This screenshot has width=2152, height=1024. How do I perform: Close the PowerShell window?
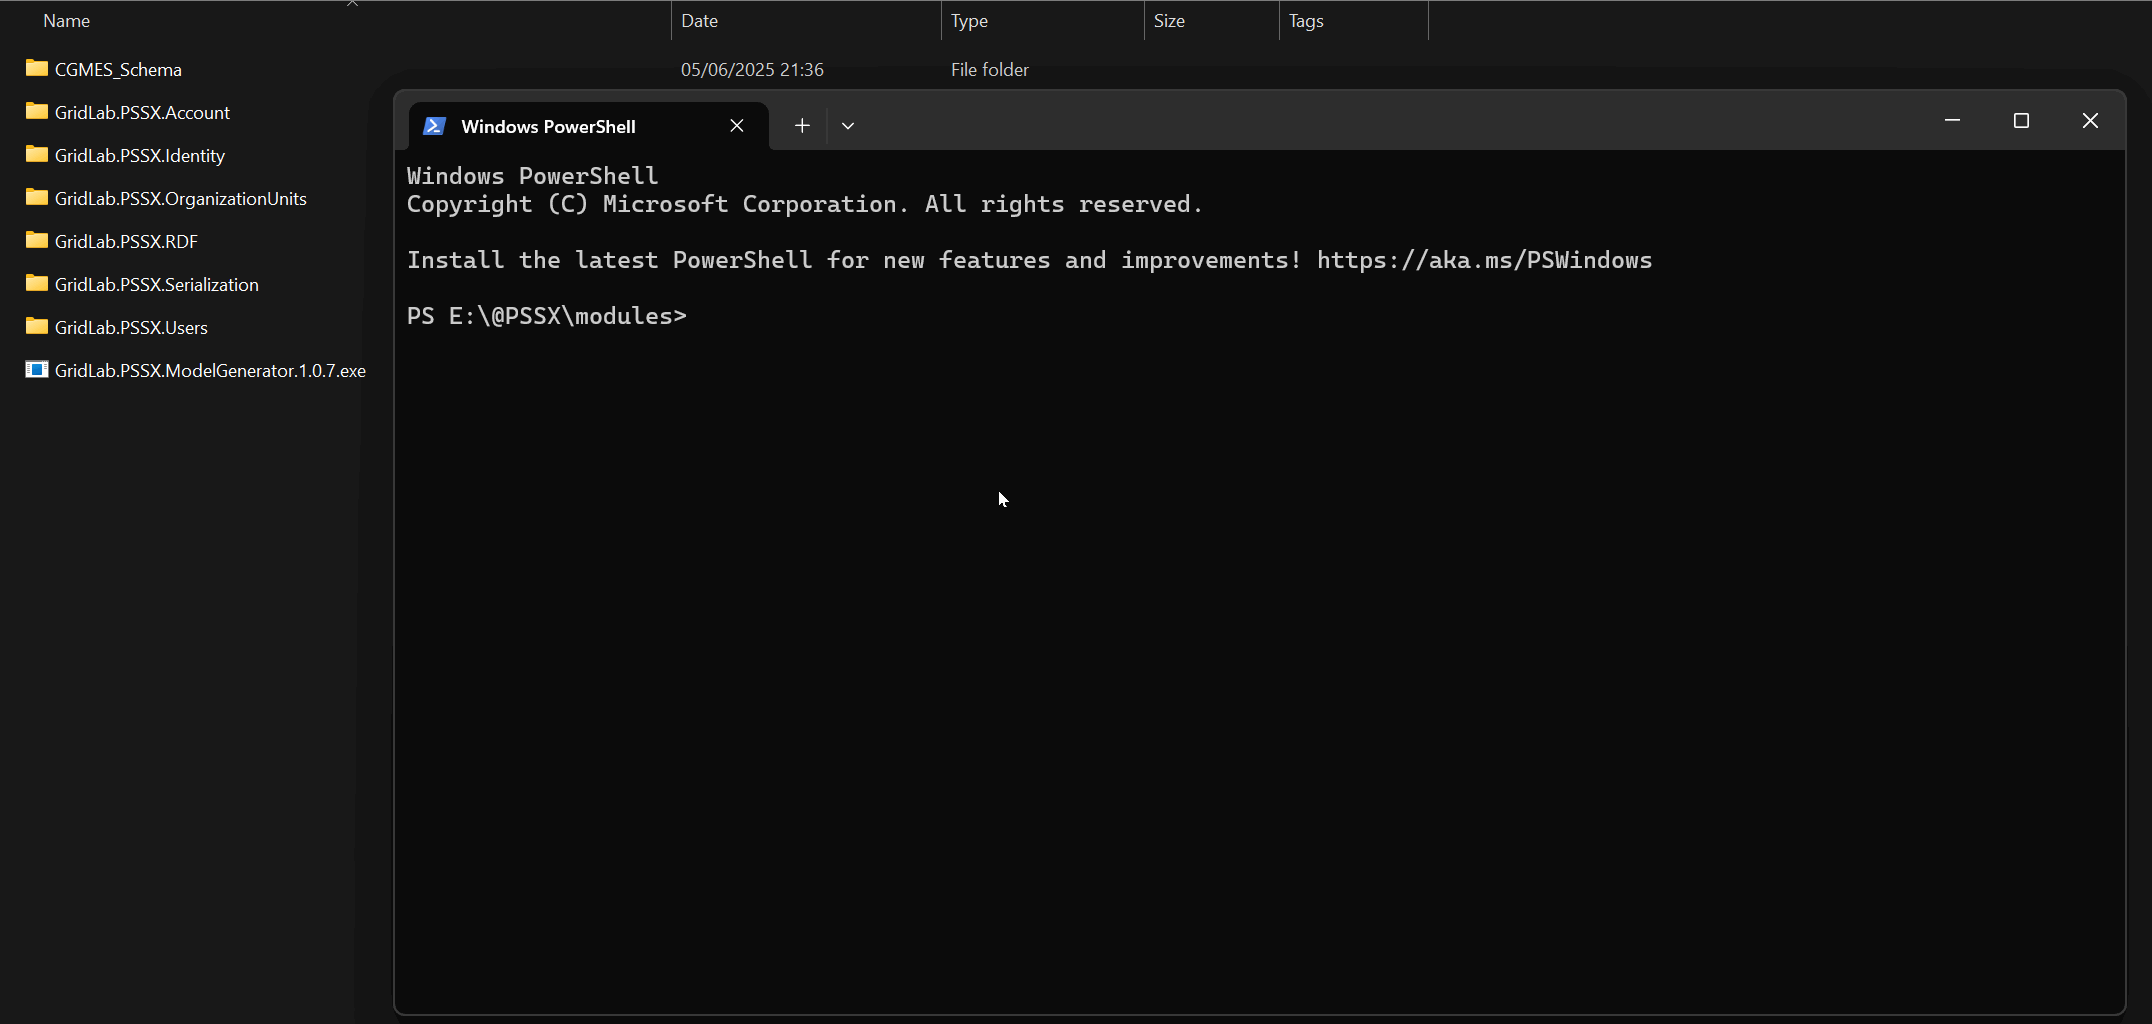pyautogui.click(x=2090, y=121)
